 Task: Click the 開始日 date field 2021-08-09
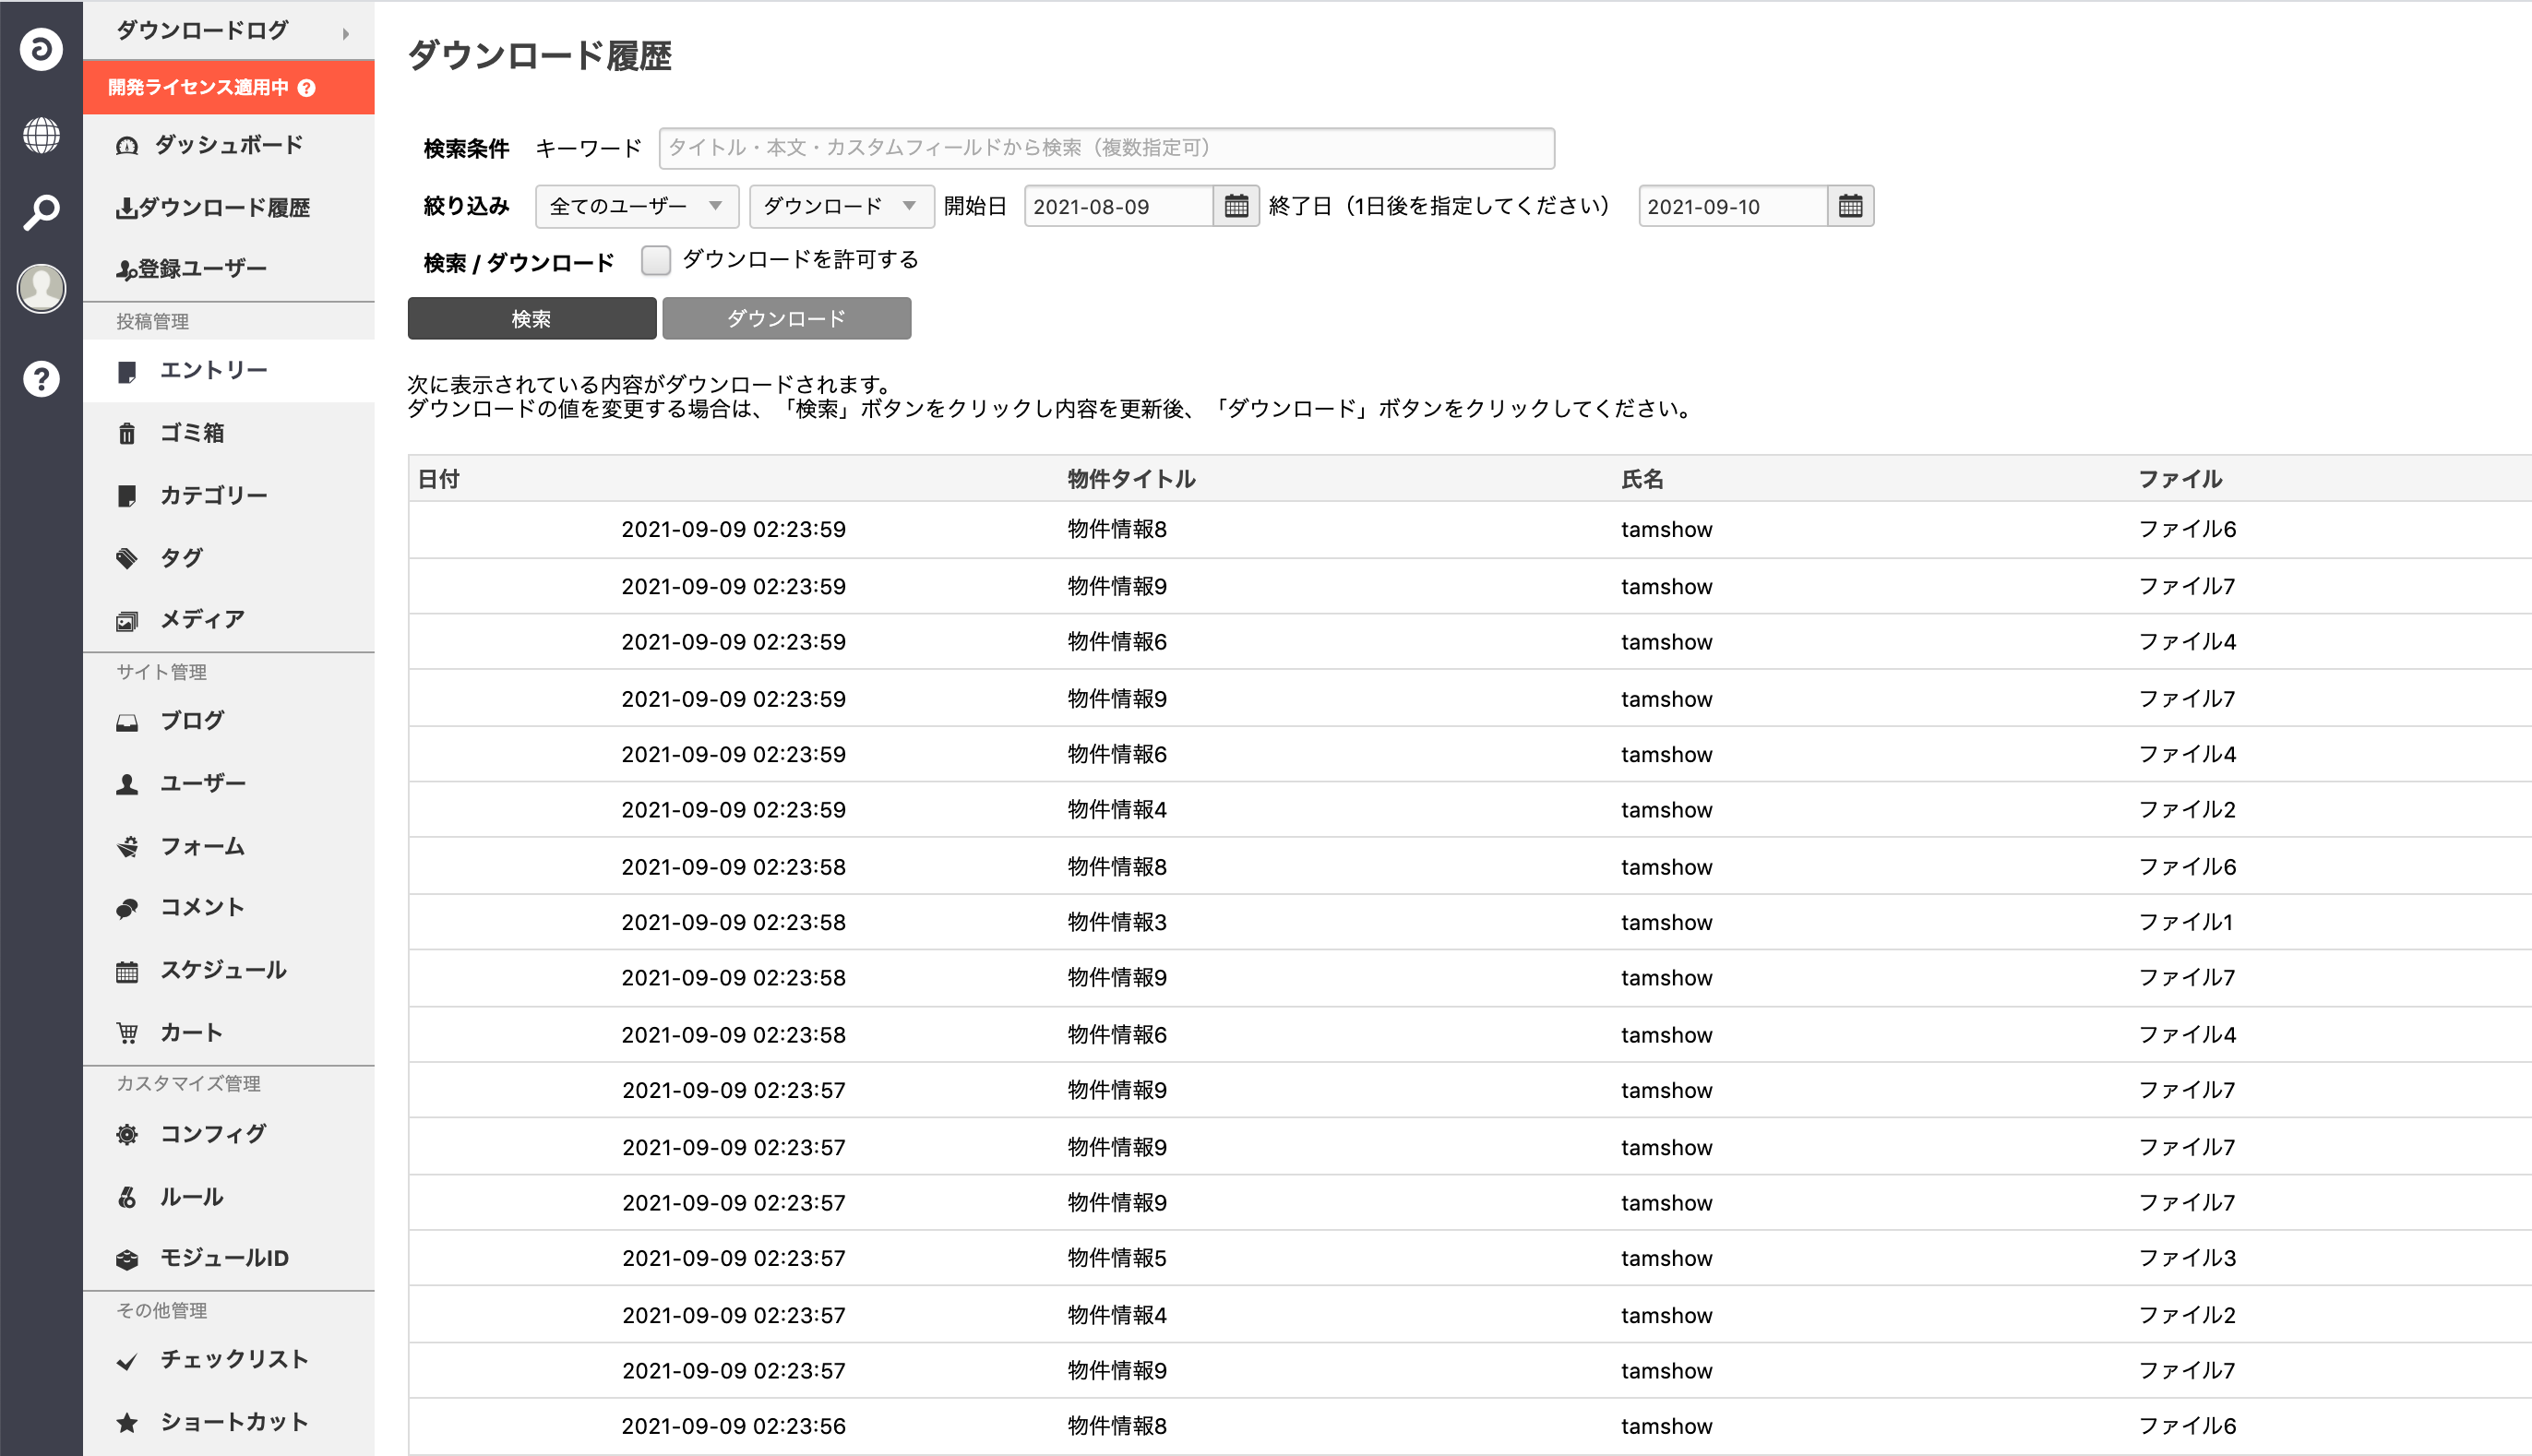pyautogui.click(x=1118, y=206)
